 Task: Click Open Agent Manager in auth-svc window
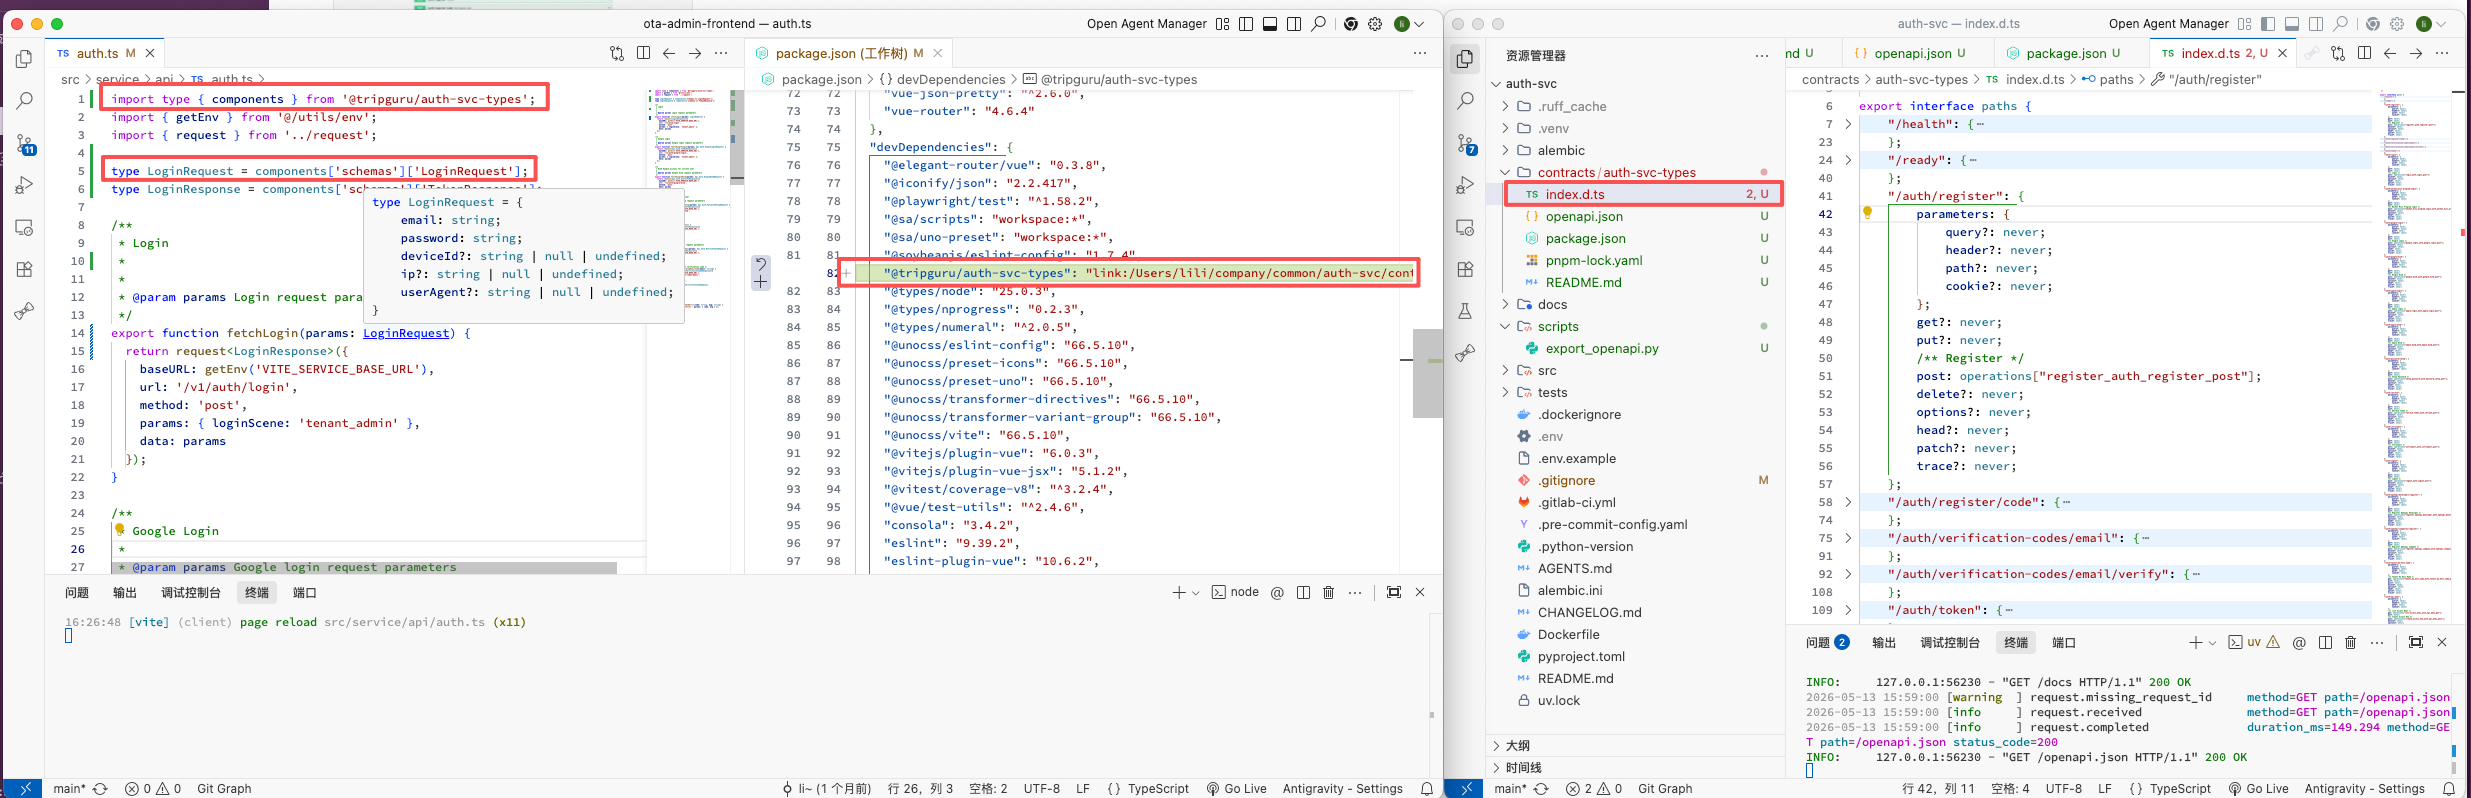click(x=2169, y=24)
